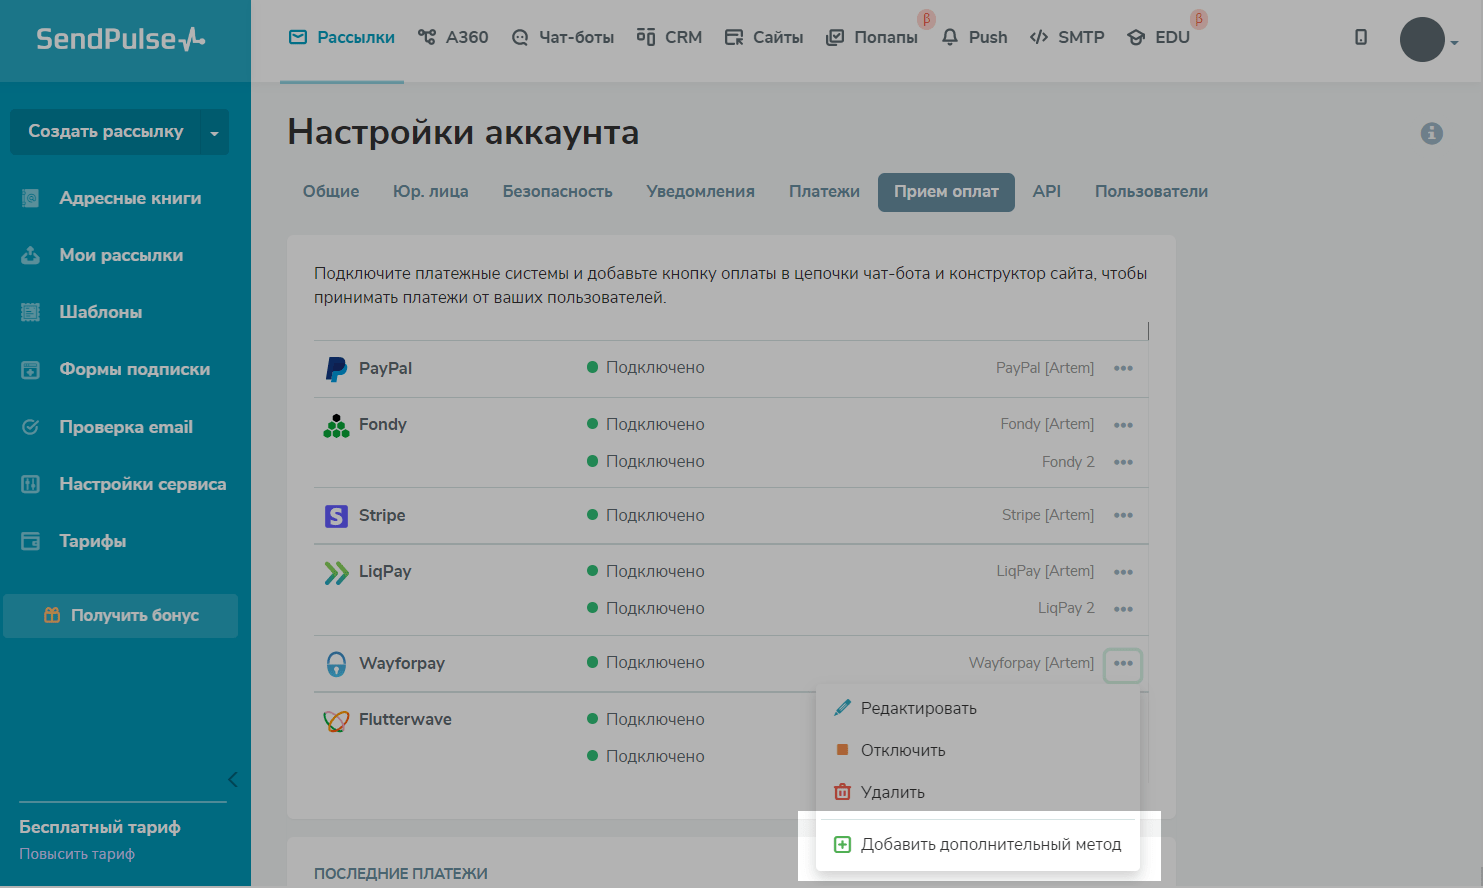Viewport: 1483px width, 888px height.
Task: Click the Wayforpay lock logo icon
Action: tap(336, 664)
